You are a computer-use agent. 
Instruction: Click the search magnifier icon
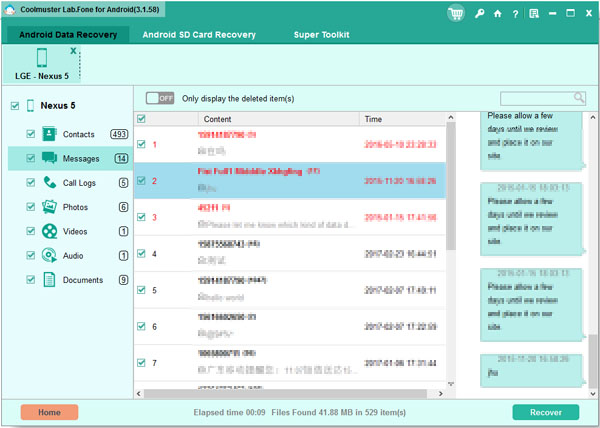(579, 98)
